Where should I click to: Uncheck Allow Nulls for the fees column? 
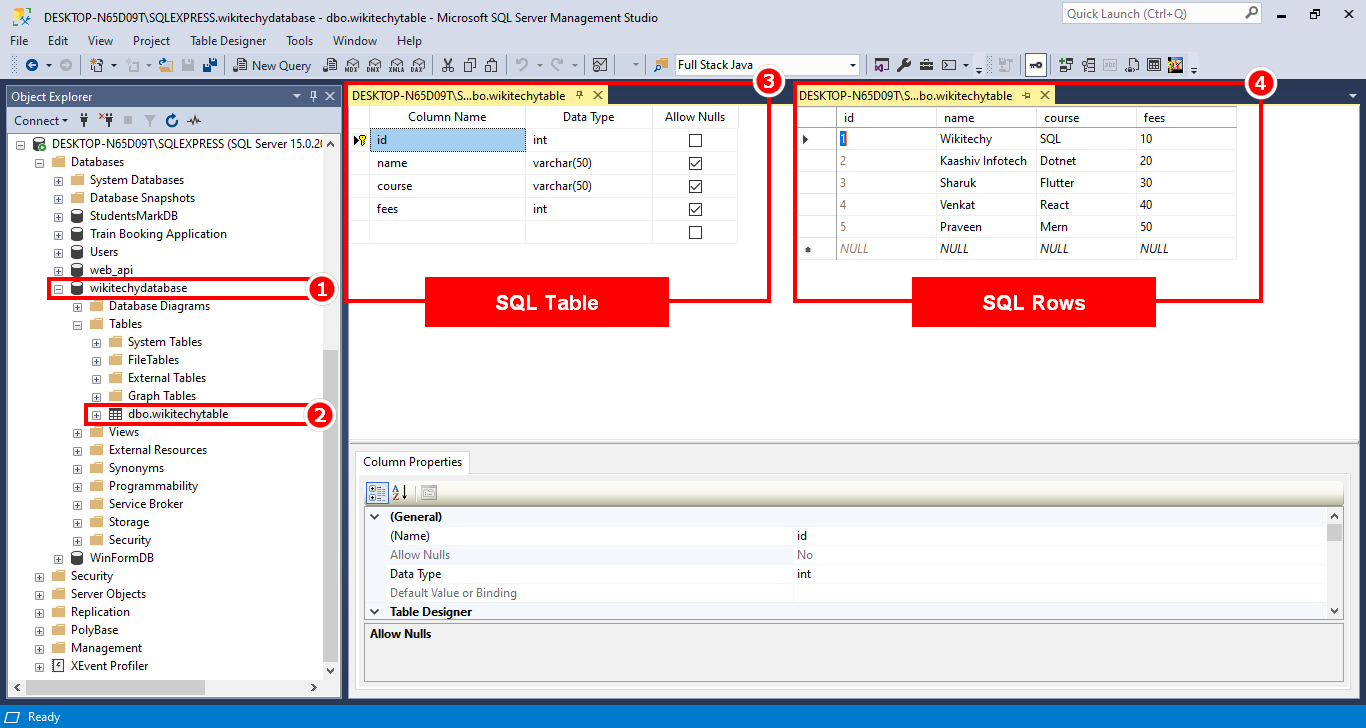pos(695,208)
